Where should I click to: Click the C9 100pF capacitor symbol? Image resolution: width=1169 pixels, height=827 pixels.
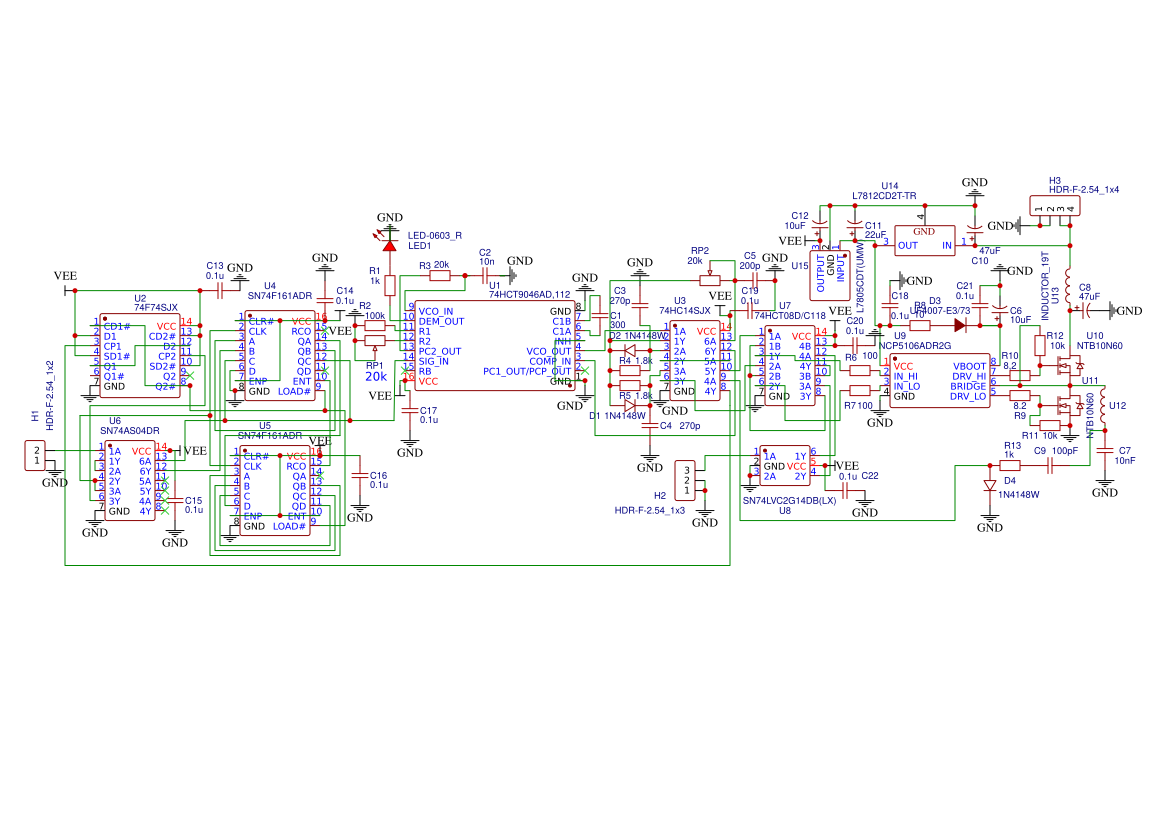[x=1050, y=466]
